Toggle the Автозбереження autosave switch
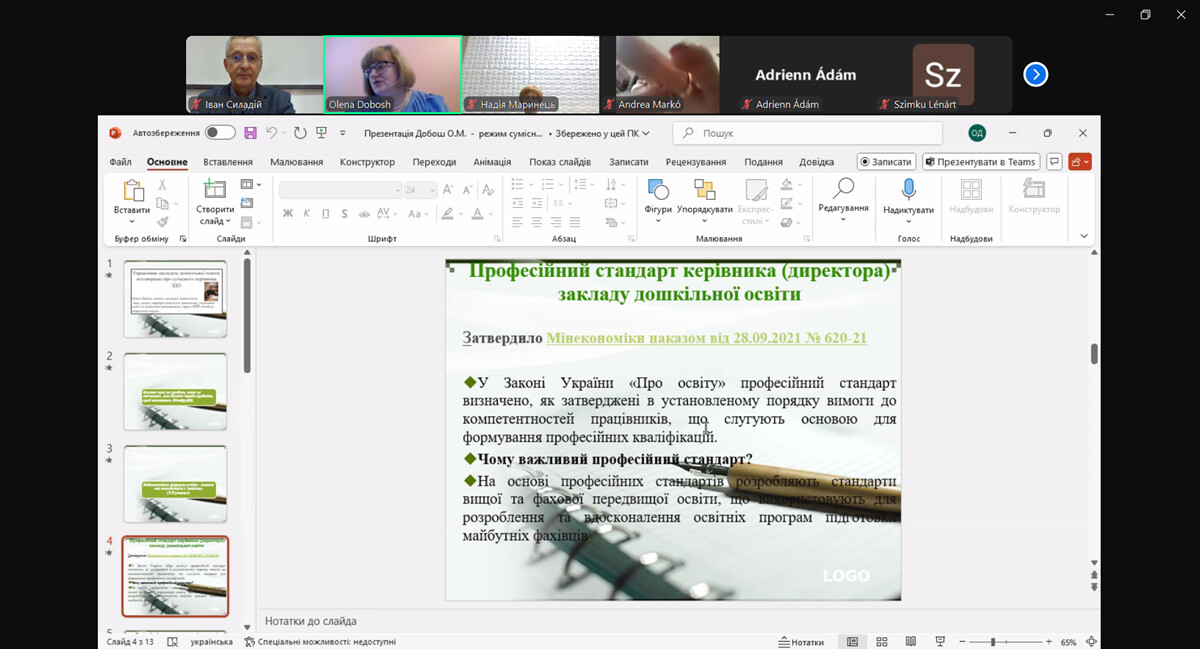Screen dimensions: 1200x649 [x=220, y=133]
